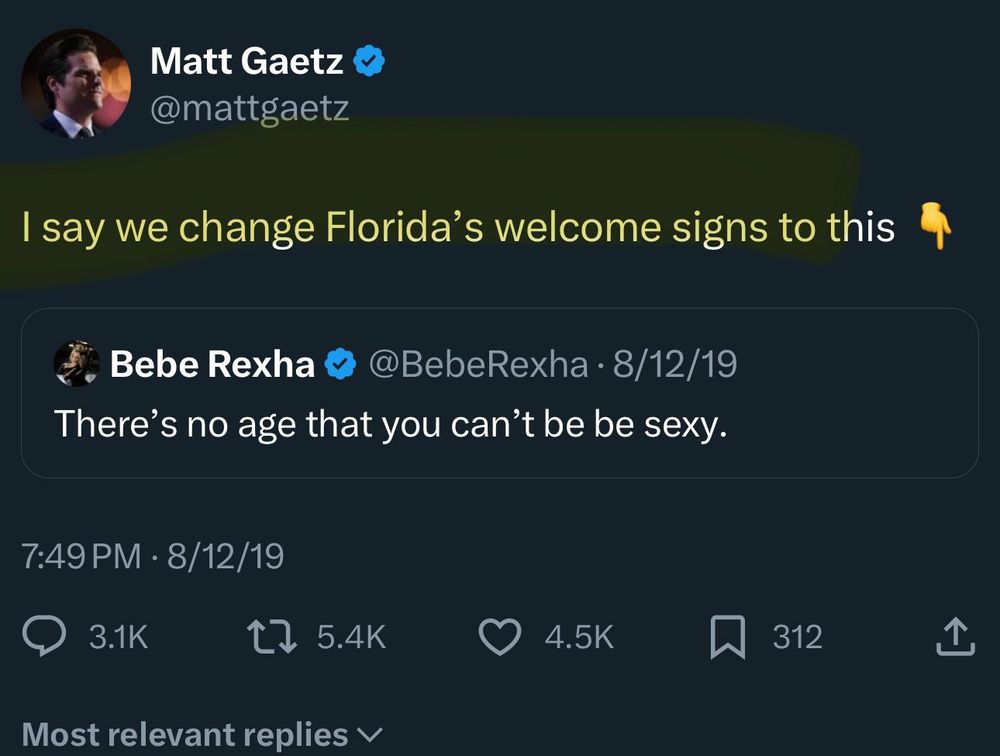Open the @BebeRexha handle in quoted tweet
Screen dimensions: 1000x756
(x=478, y=365)
